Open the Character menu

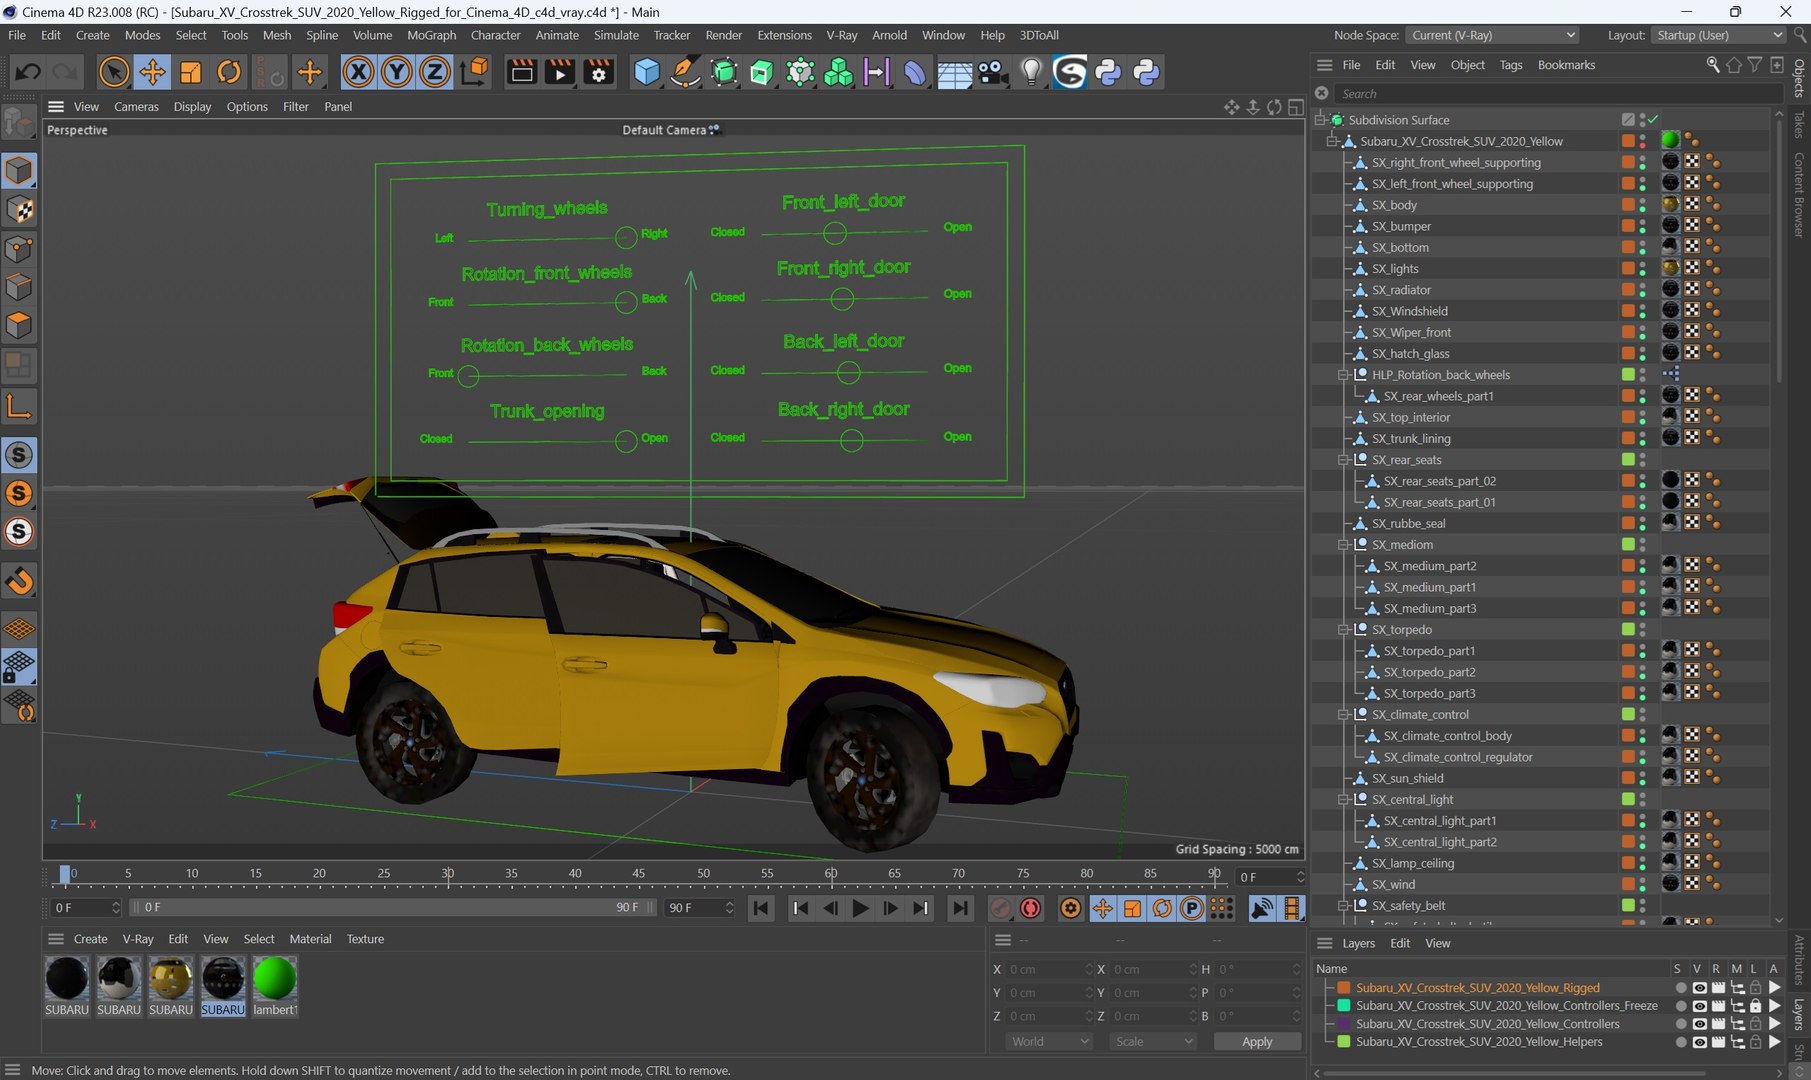tap(495, 35)
